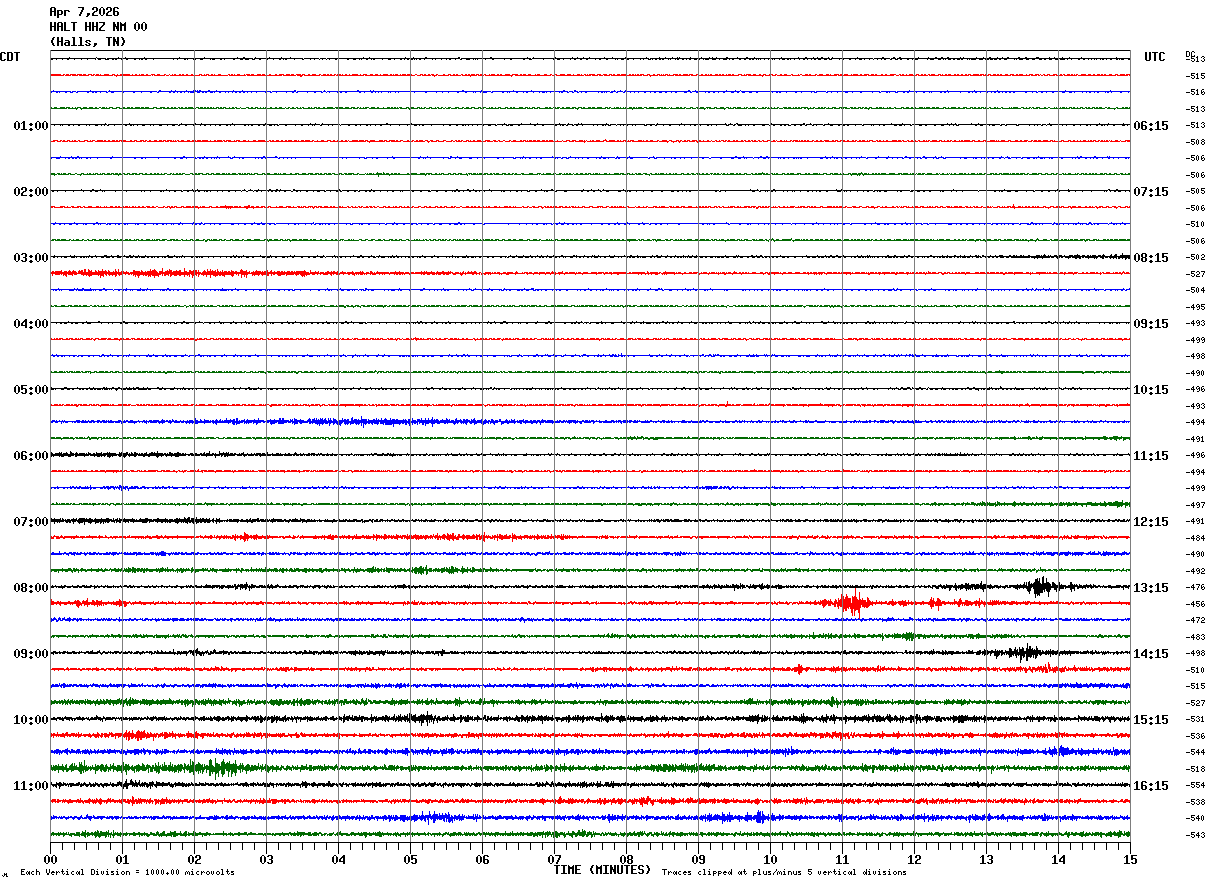The height and width of the screenshot is (886, 1210).
Task: Select the 09:00 CDT row label
Action: [31, 654]
